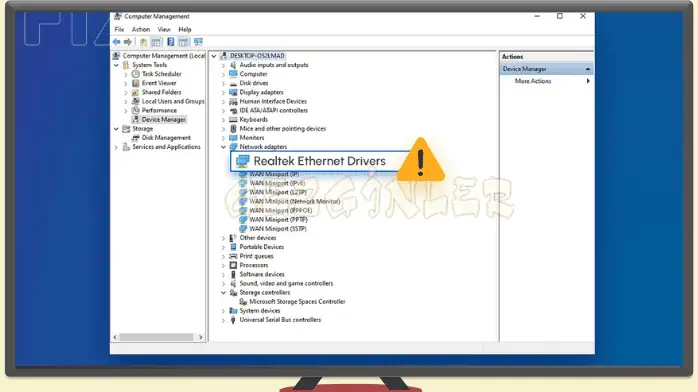Select Device Manager in left tree

tap(163, 119)
